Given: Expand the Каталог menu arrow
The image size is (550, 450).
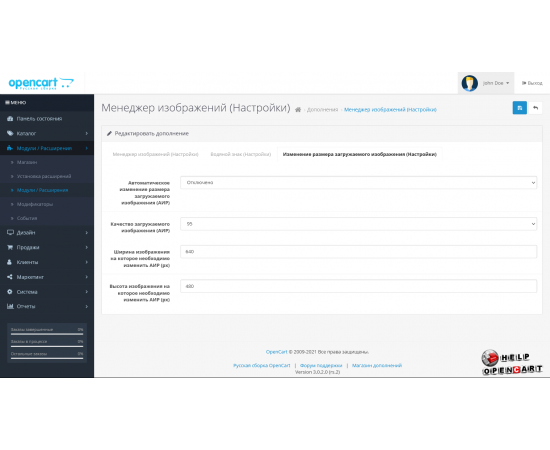Looking at the screenshot, I should [86, 133].
